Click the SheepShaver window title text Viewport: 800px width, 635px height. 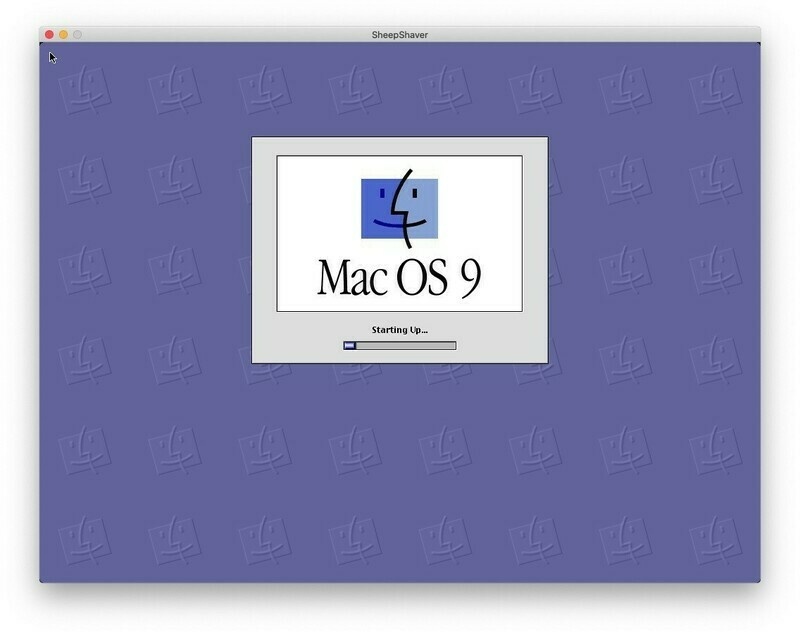[399, 35]
